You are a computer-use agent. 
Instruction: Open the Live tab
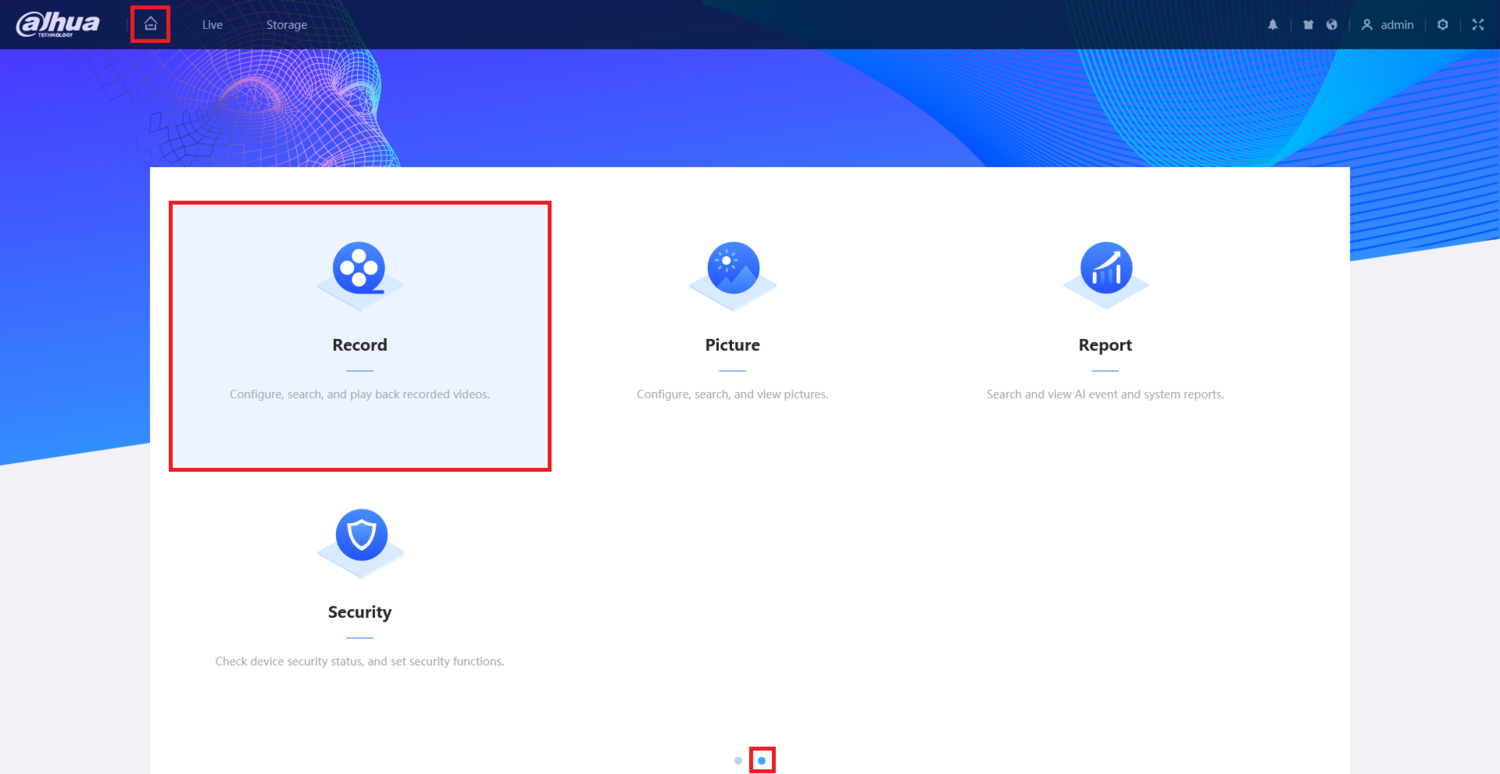[x=212, y=25]
